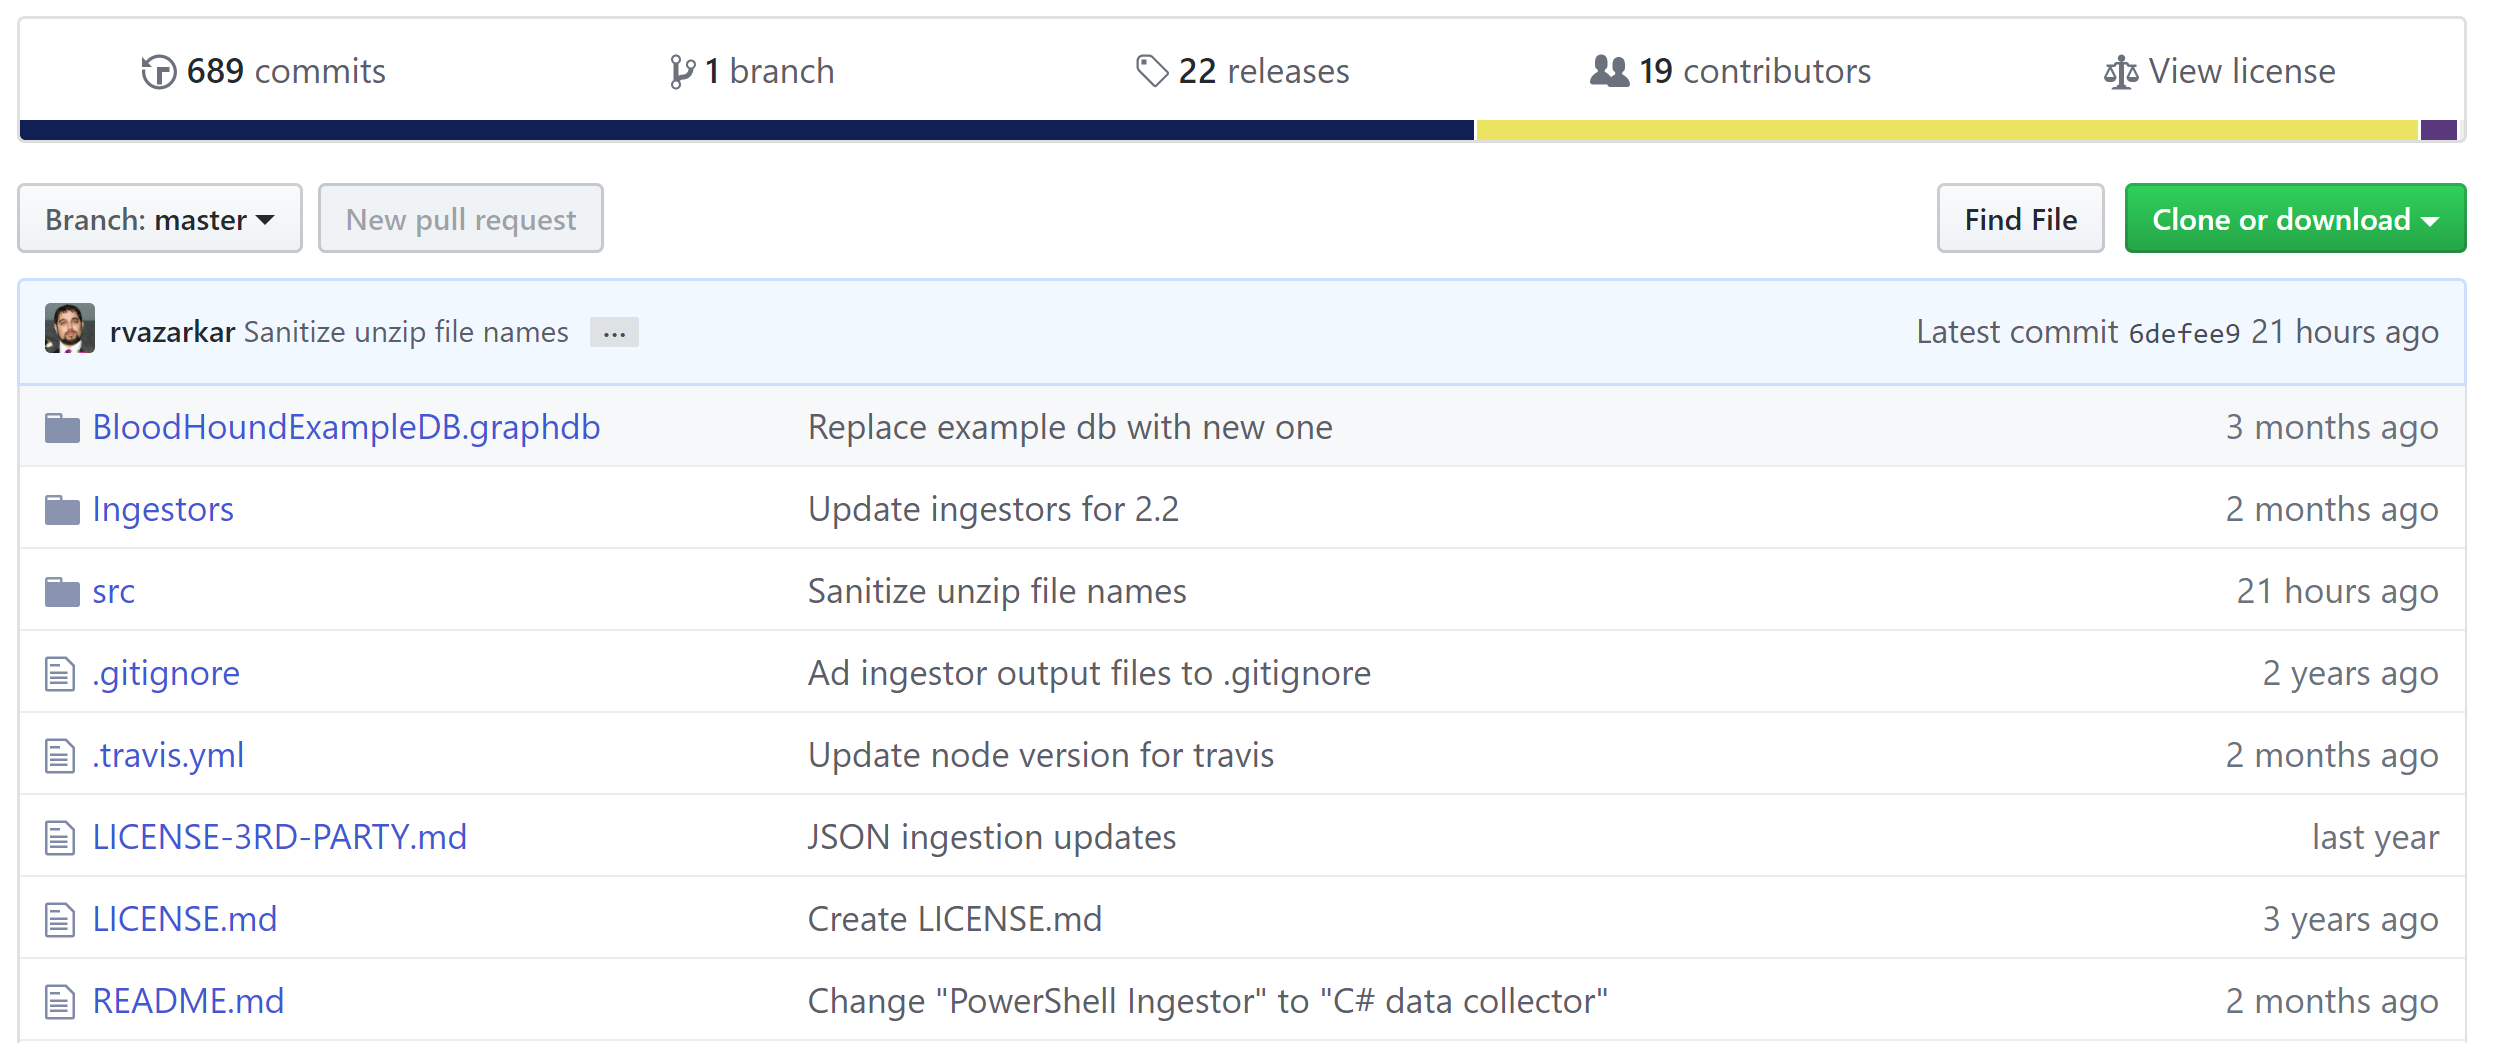Click '21 hours ago' timestamp in src row
The image size is (2496, 1043).
pyautogui.click(x=2338, y=591)
